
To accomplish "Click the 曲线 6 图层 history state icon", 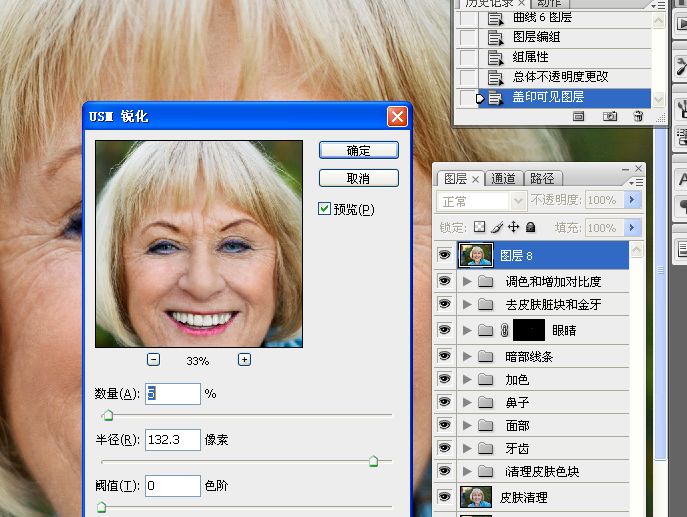I will click(495, 18).
